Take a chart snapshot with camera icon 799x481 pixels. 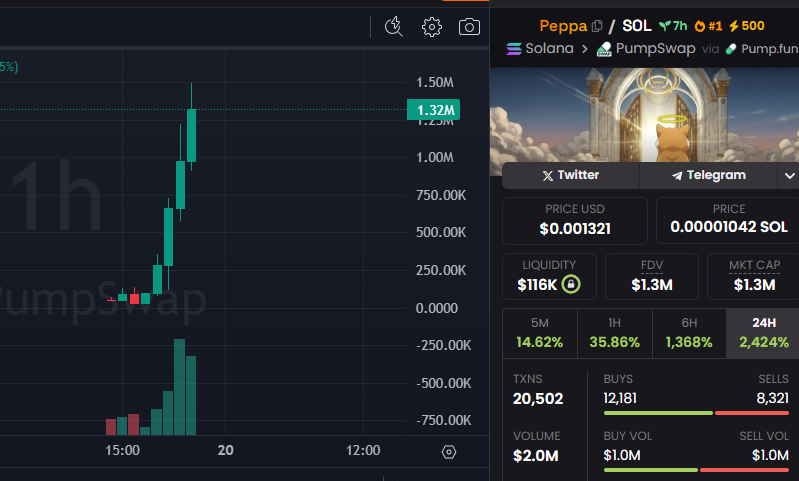[x=469, y=27]
